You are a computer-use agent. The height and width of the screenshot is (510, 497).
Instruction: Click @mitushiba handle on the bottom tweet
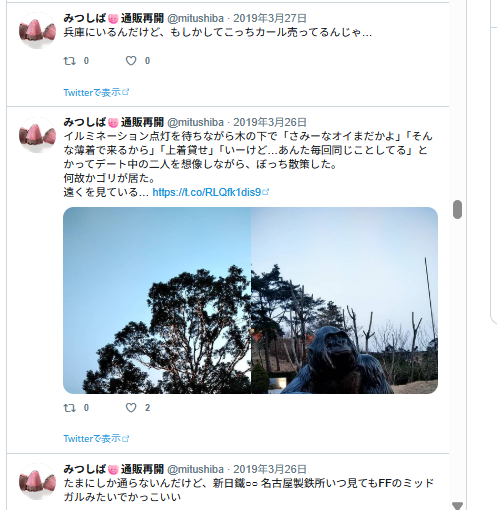tap(195, 469)
